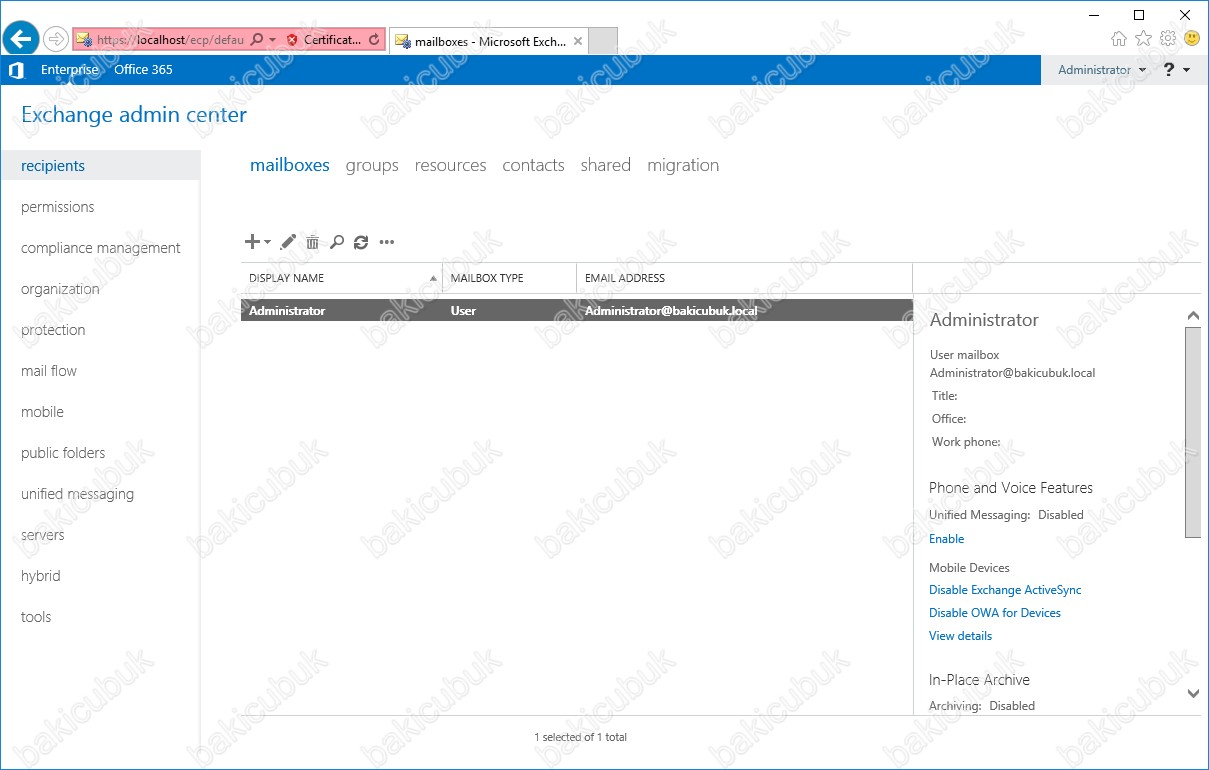Refresh the mailbox list
1209x770 pixels.
click(361, 242)
